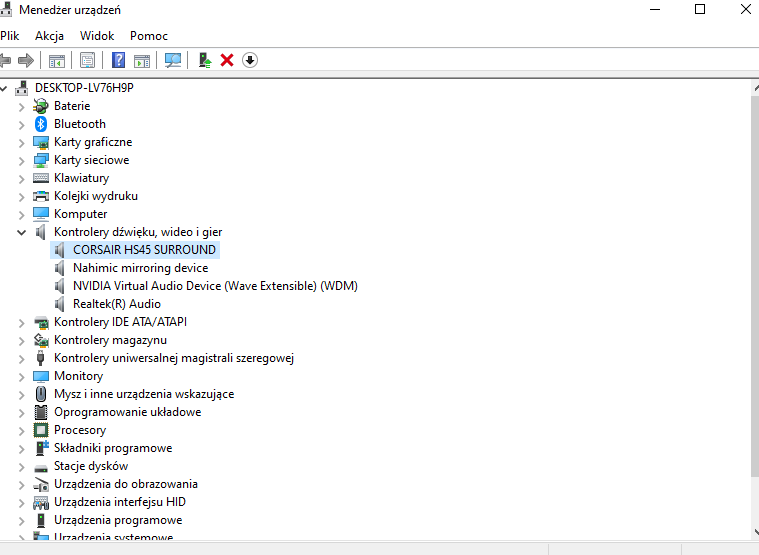Click the blue Help question-mark icon
The width and height of the screenshot is (759, 555).
118,60
